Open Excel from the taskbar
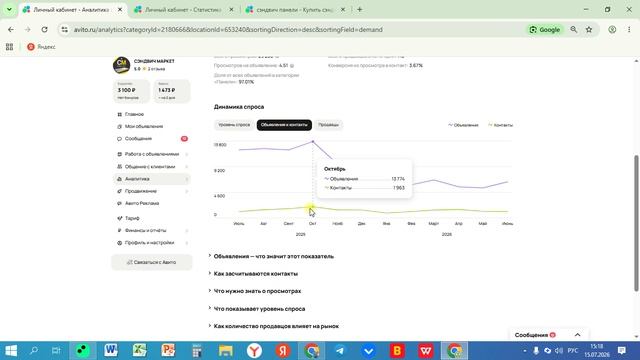Image resolution: width=640 pixels, height=360 pixels. coord(139,351)
